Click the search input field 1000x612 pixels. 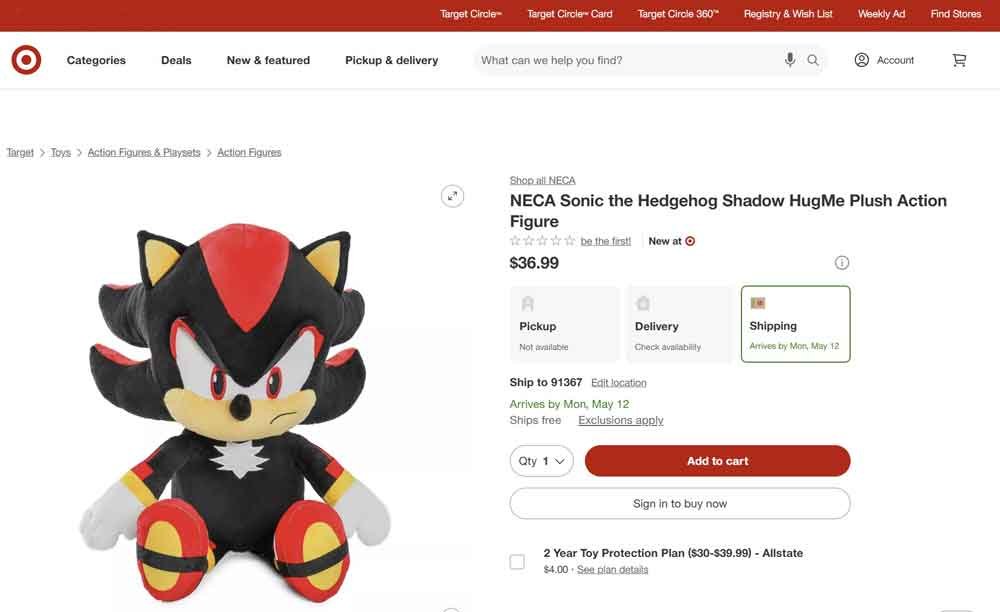[x=620, y=60]
